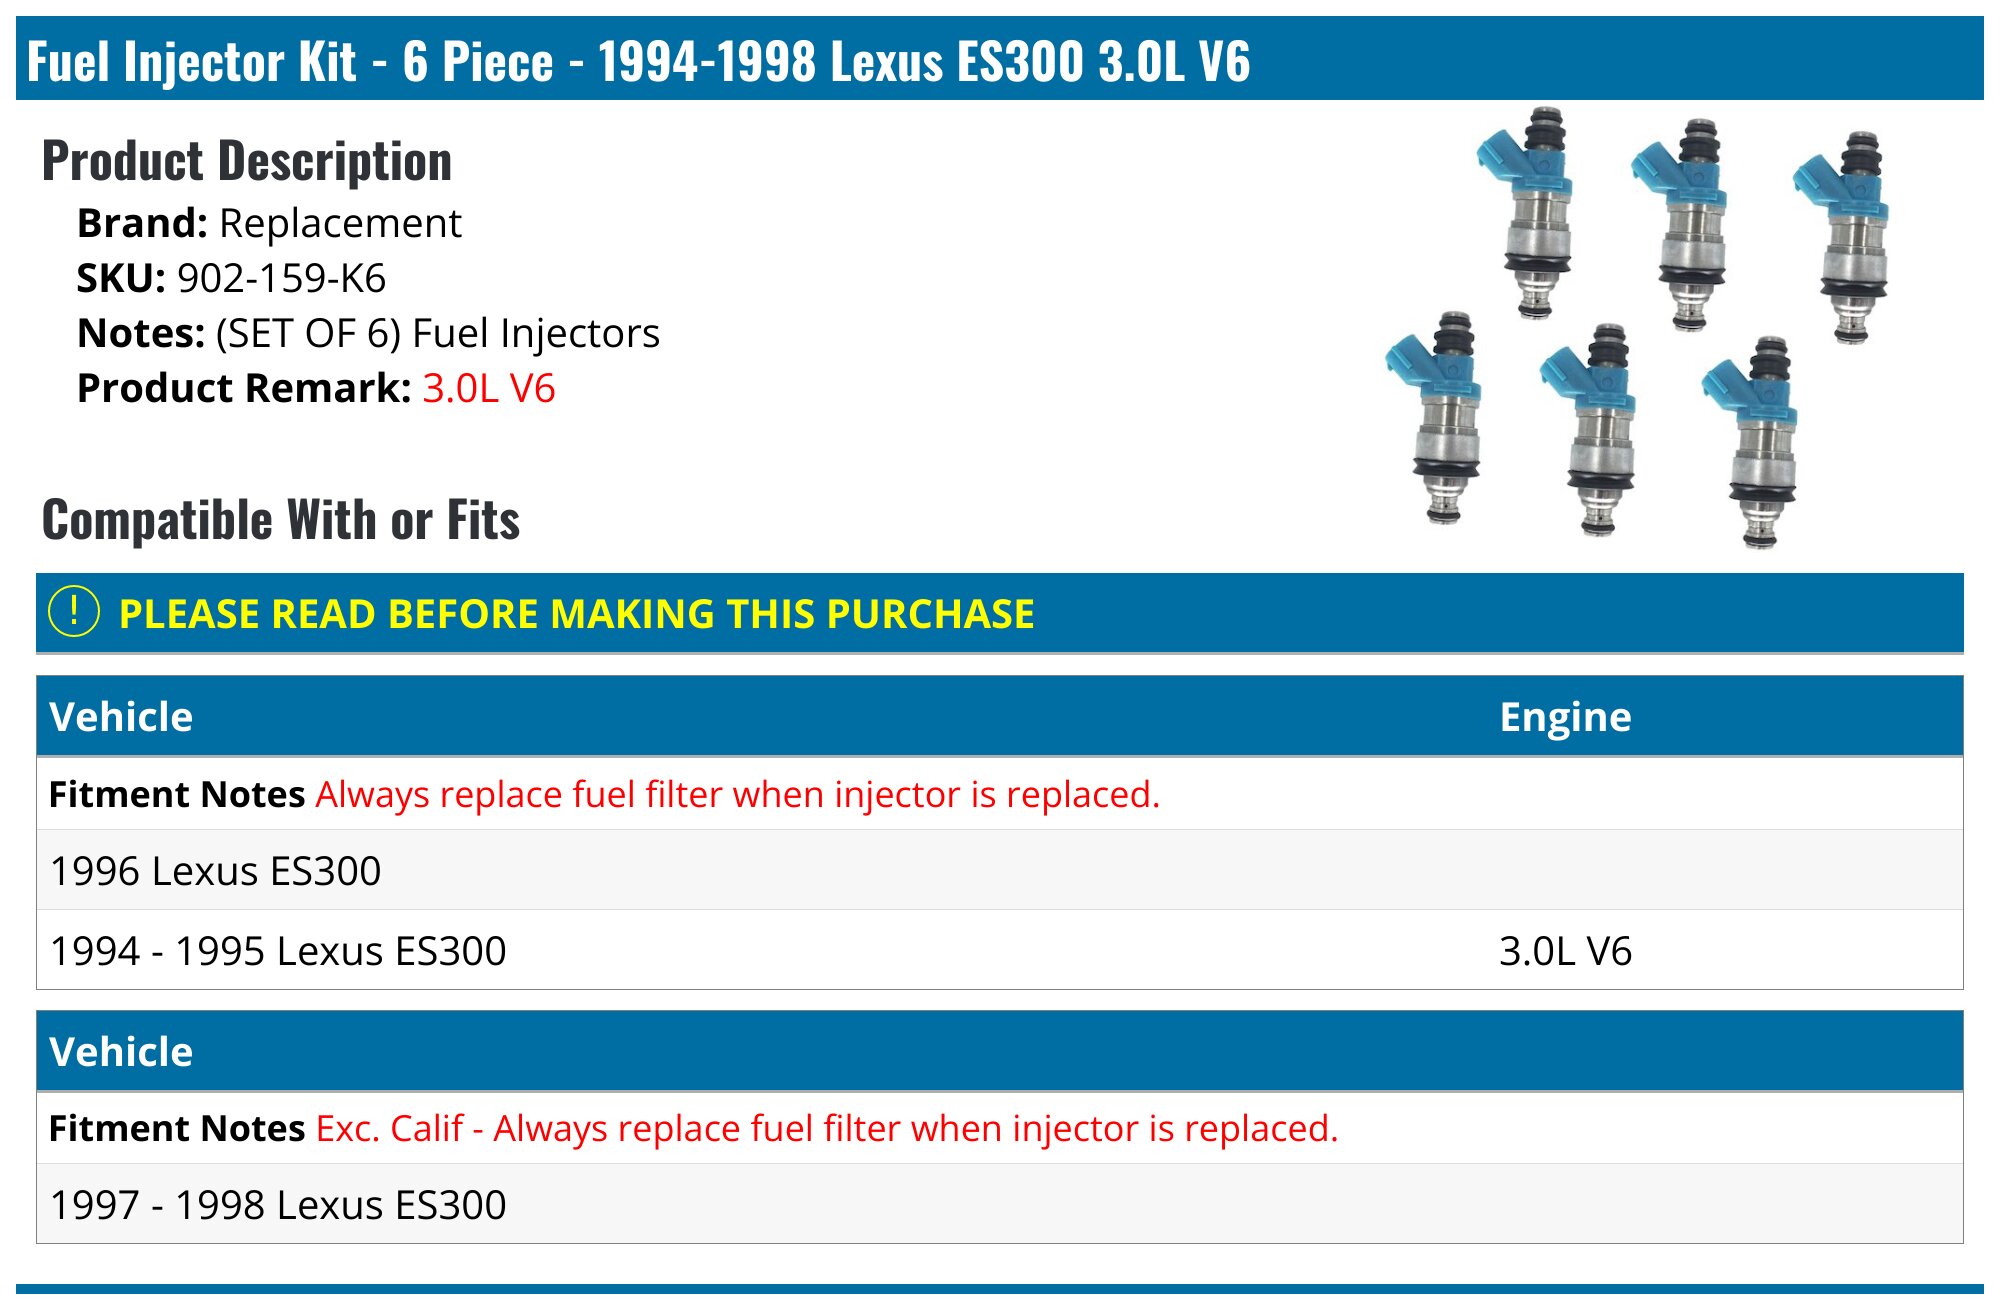2000x1310 pixels.
Task: Click the top-left fuel injector image
Action: 1532,212
